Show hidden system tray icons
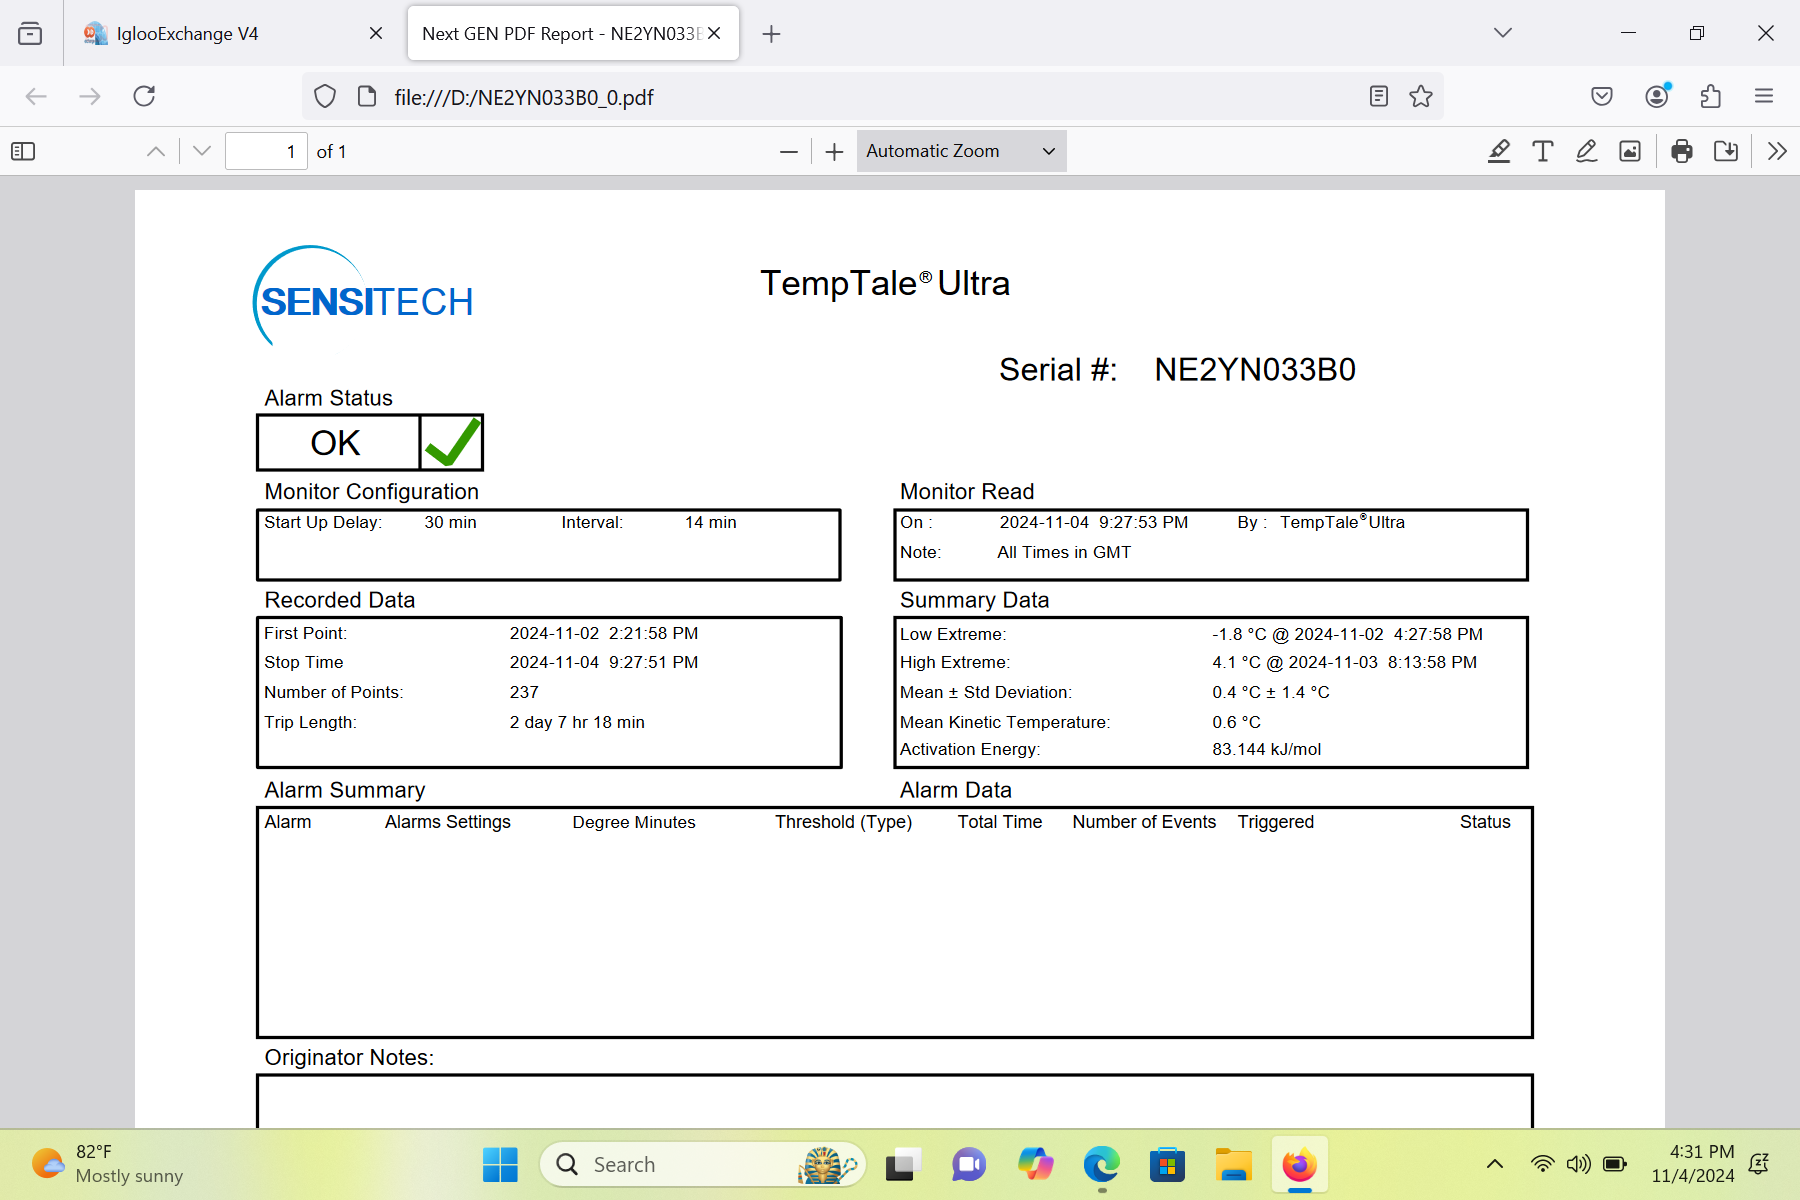1800x1200 pixels. (x=1495, y=1164)
